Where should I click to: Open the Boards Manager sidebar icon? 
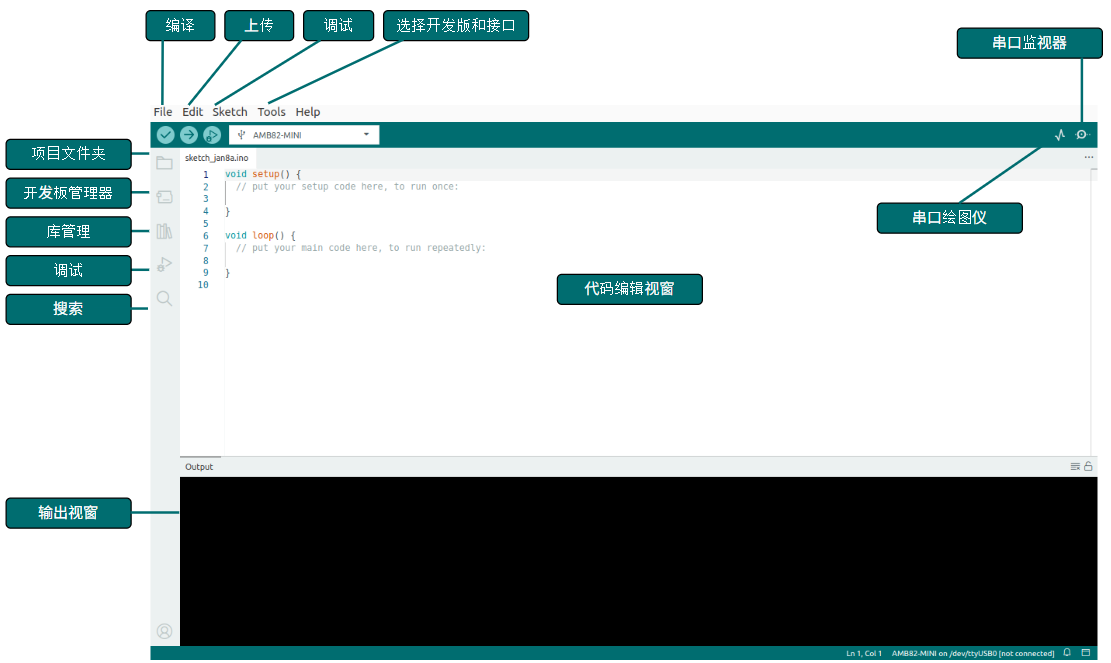click(x=164, y=197)
